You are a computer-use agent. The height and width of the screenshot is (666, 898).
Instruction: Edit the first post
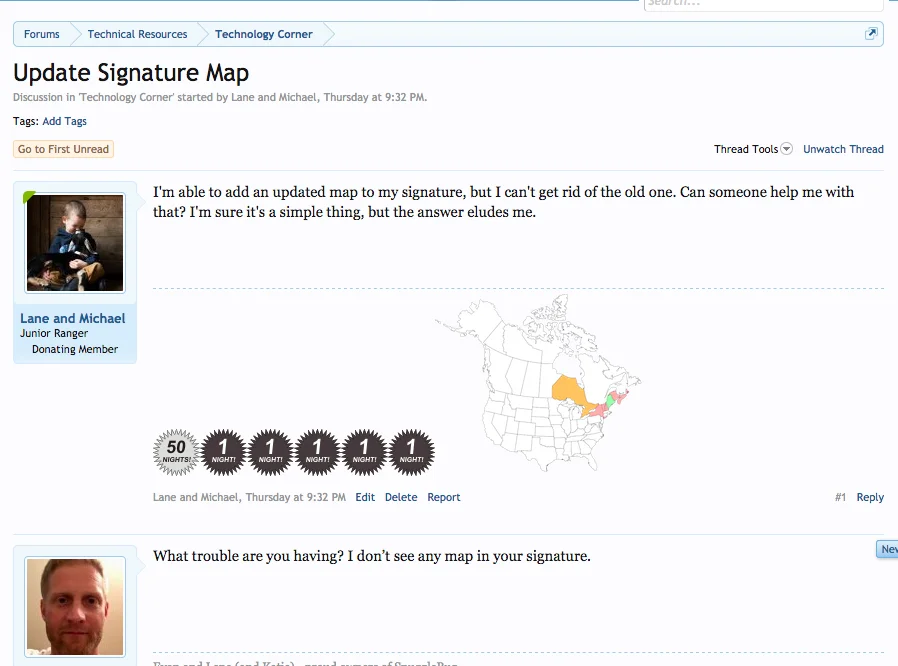[365, 497]
